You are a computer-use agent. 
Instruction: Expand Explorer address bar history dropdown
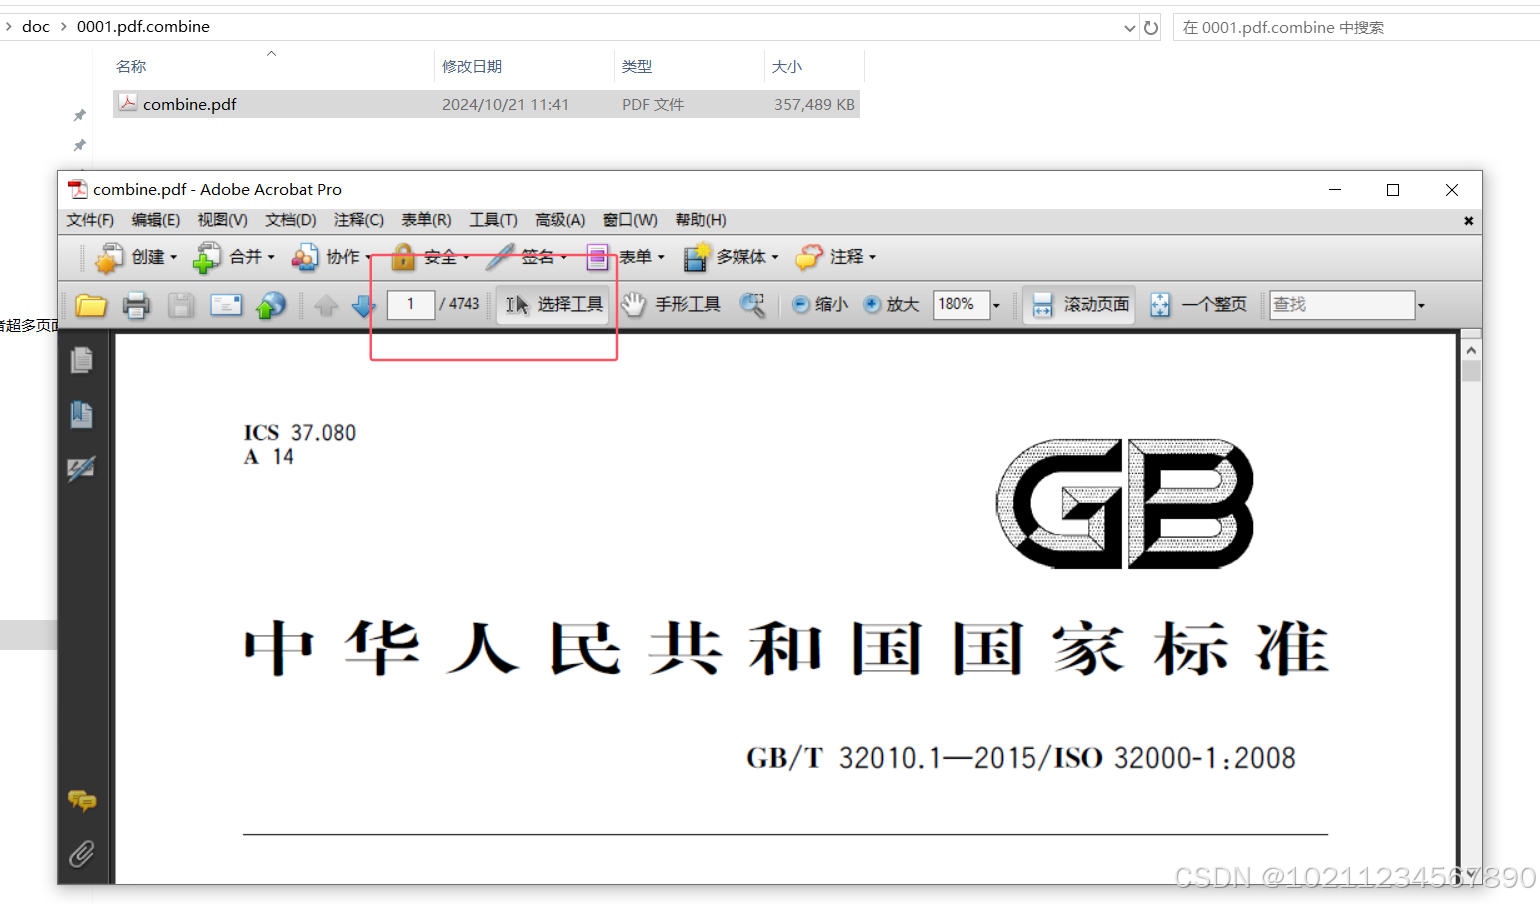1129,28
